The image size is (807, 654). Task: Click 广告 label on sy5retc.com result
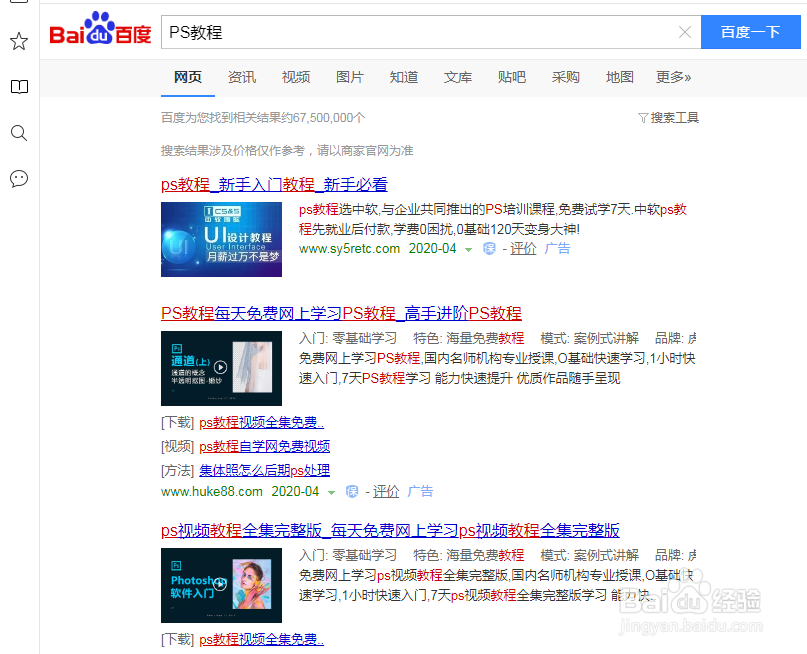coord(557,249)
